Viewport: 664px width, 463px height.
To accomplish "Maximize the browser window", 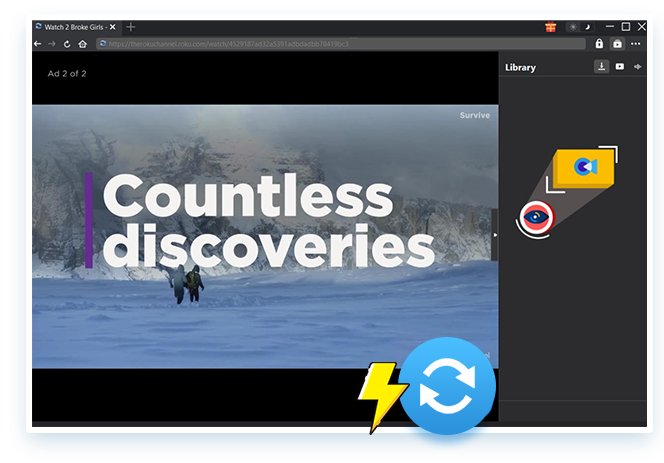I will 626,27.
